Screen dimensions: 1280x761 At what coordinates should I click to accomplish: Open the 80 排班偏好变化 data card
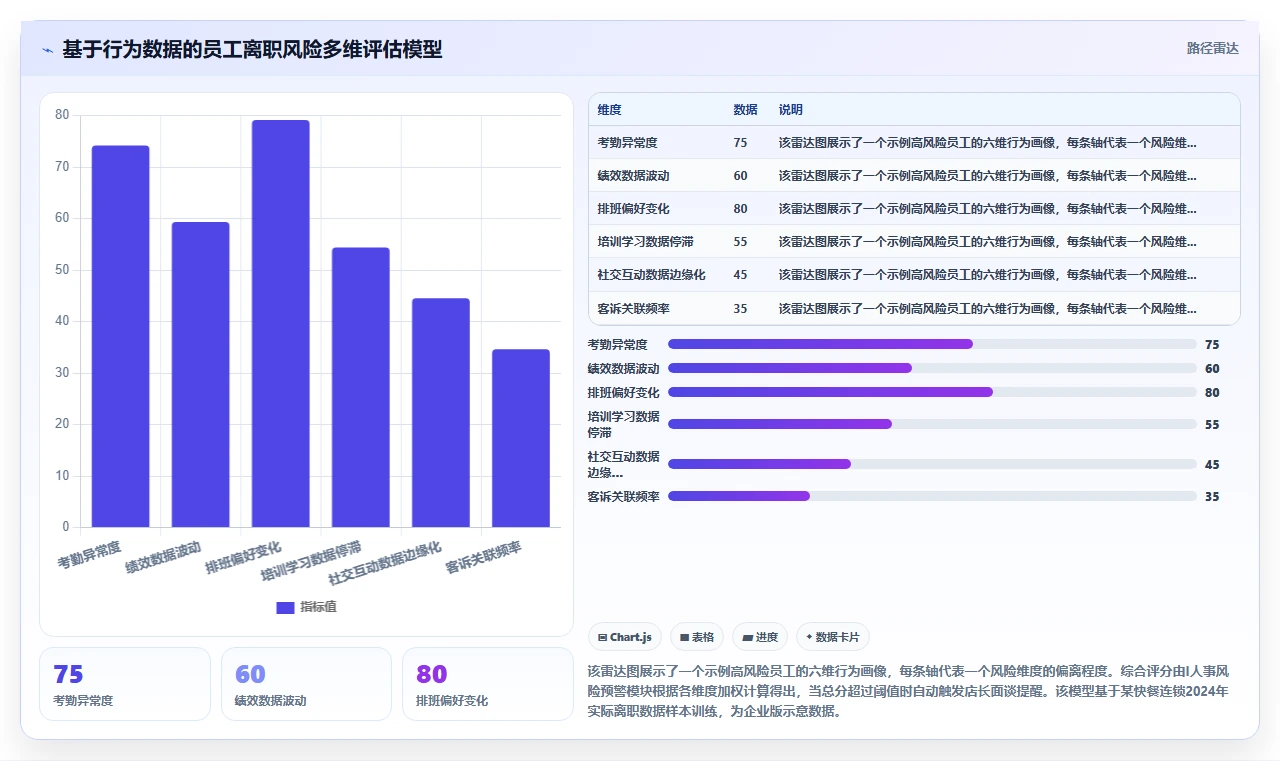(x=487, y=684)
